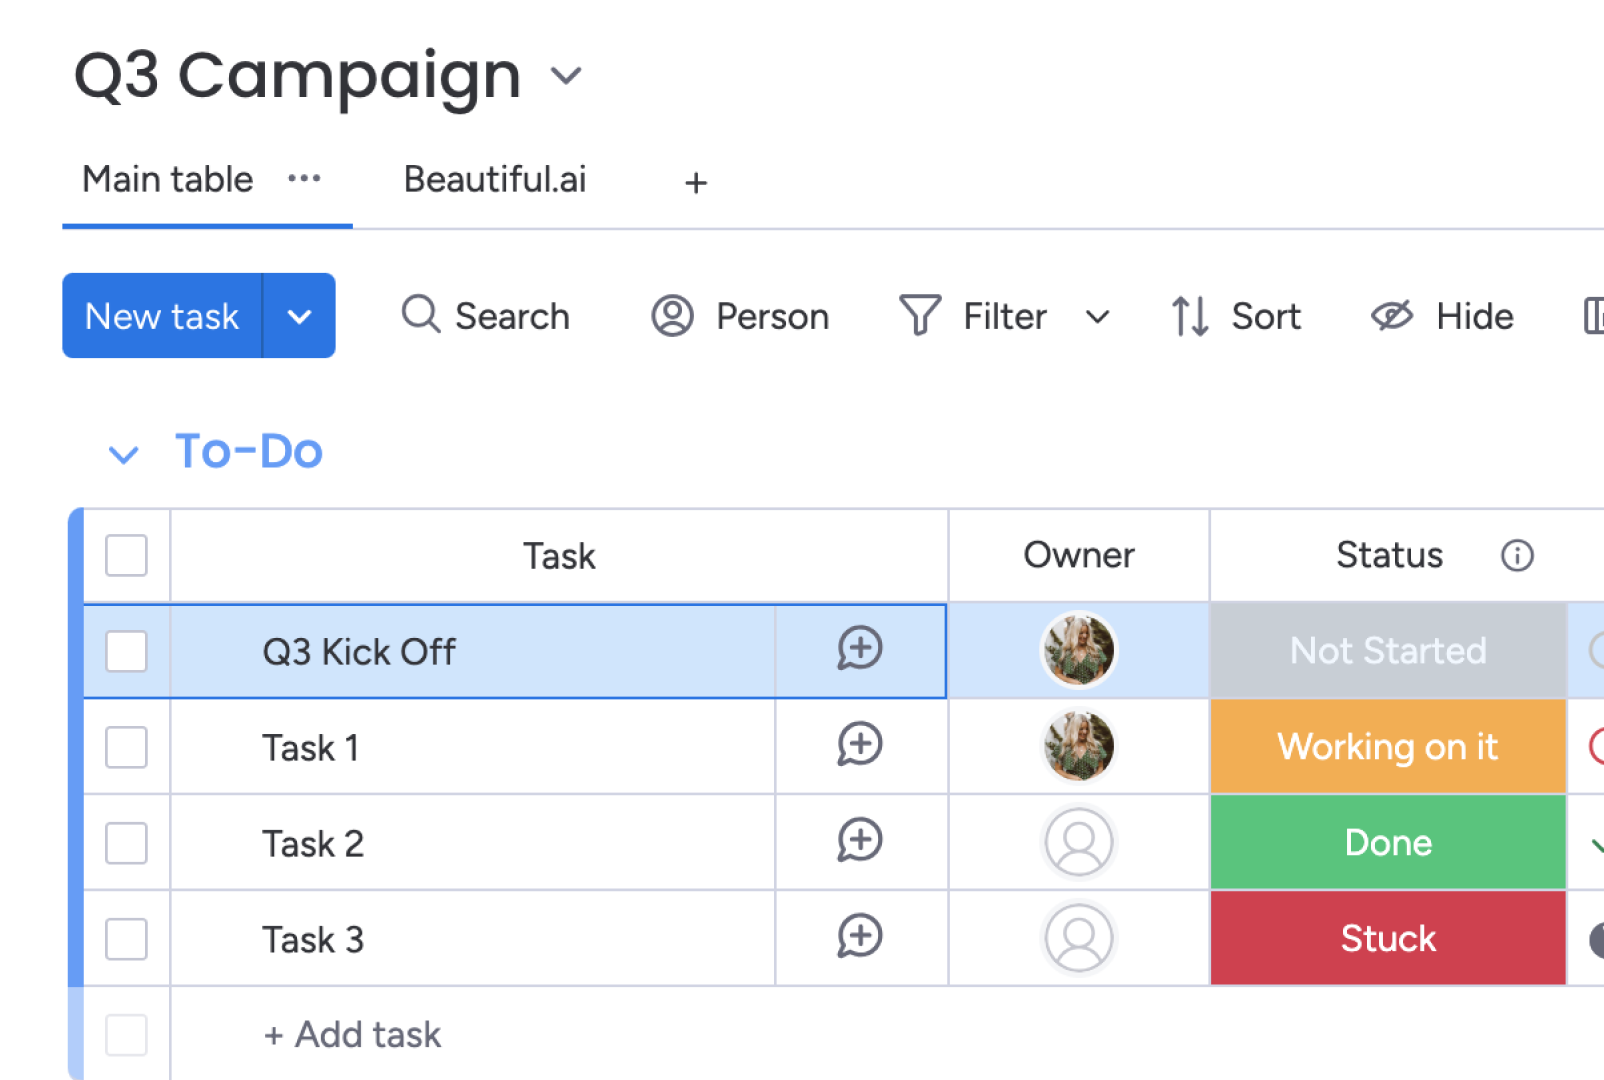This screenshot has width=1604, height=1080.
Task: Click the Hide button label
Action: (x=1475, y=316)
